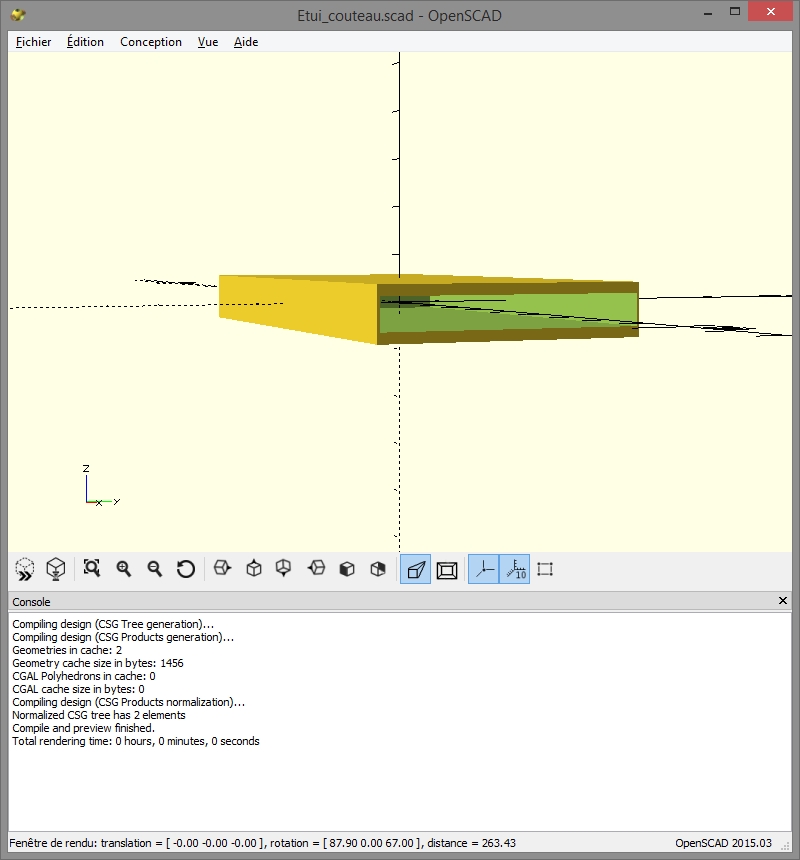Toggle the Show Edges button
The image size is (800, 860).
click(545, 569)
